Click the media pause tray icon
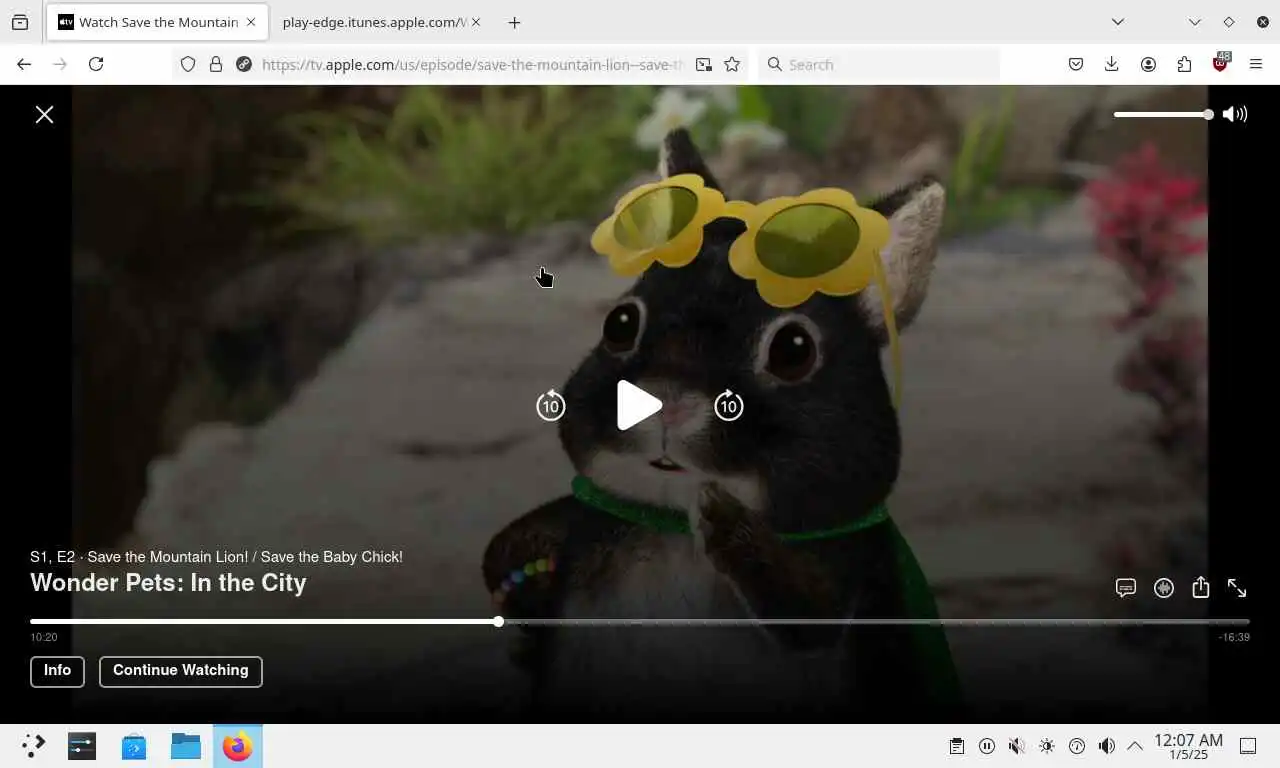Image resolution: width=1280 pixels, height=768 pixels. (987, 746)
